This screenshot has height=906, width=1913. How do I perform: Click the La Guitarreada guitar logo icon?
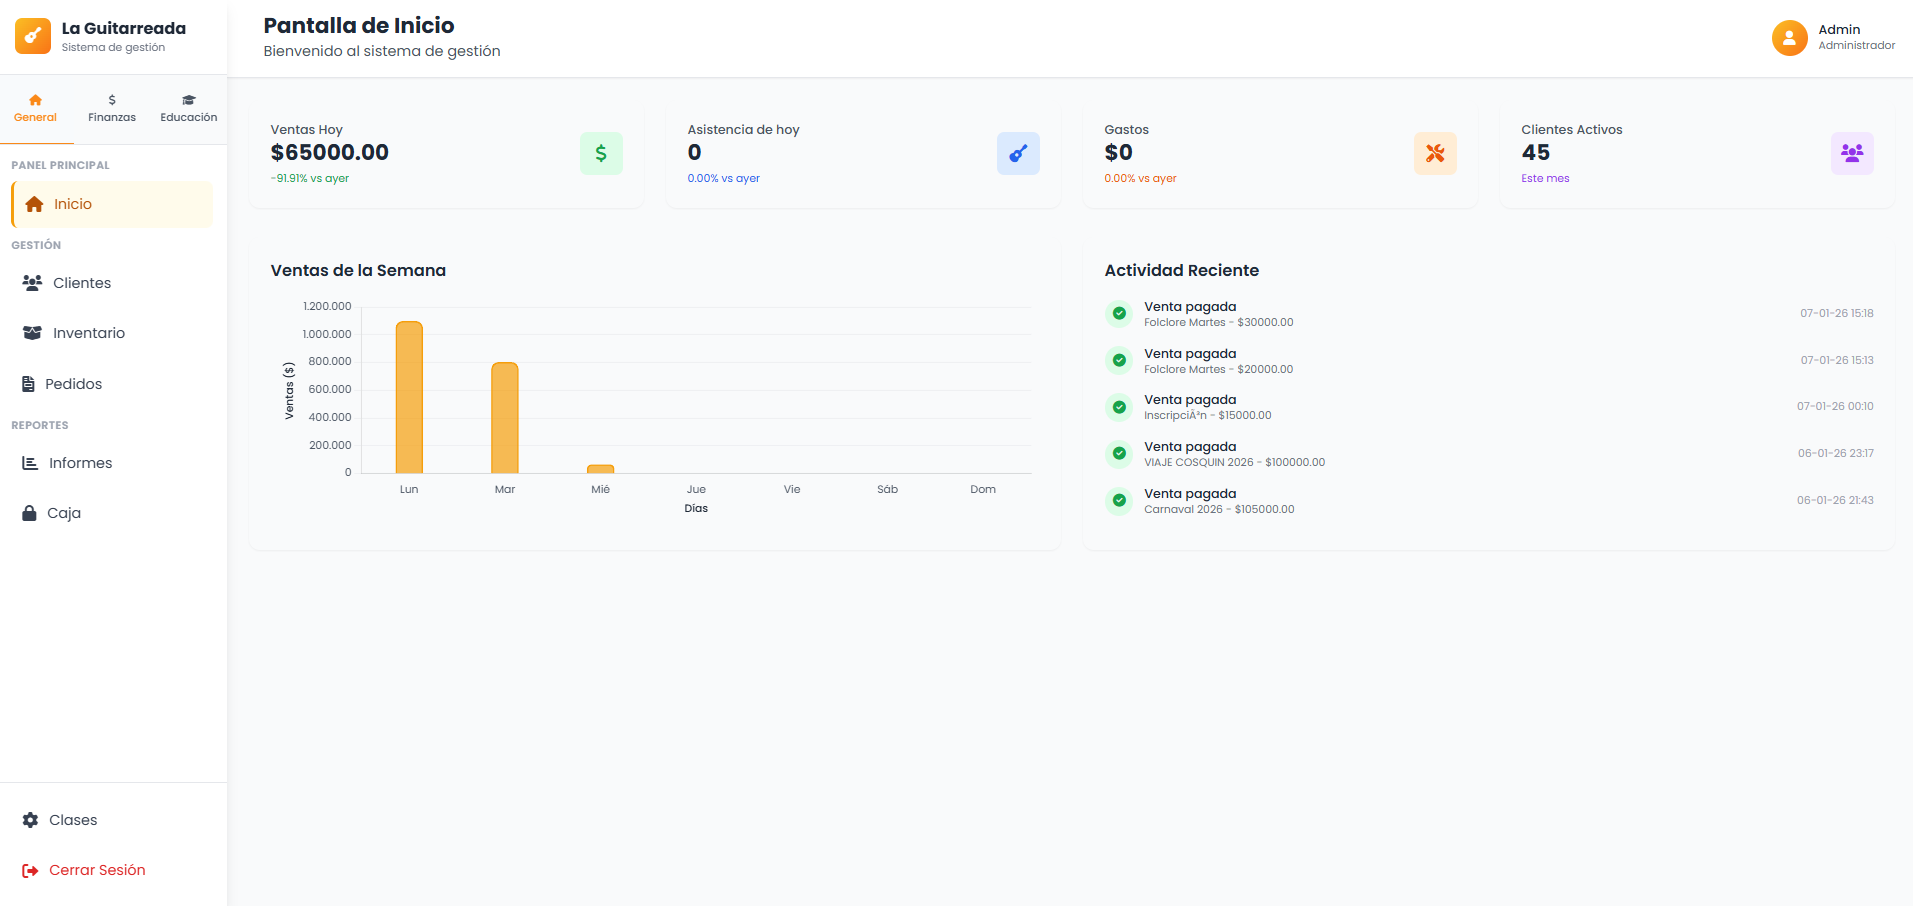[33, 36]
